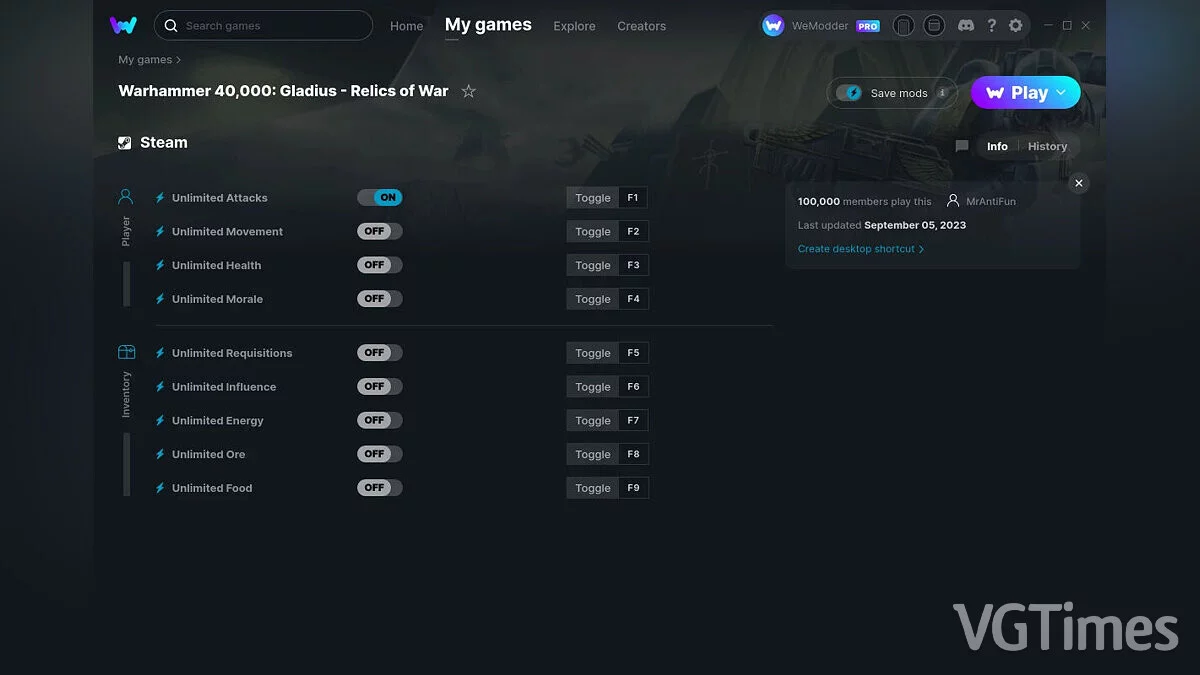Click Toggle button for F6 hotkey
Image resolution: width=1200 pixels, height=675 pixels.
pos(593,387)
